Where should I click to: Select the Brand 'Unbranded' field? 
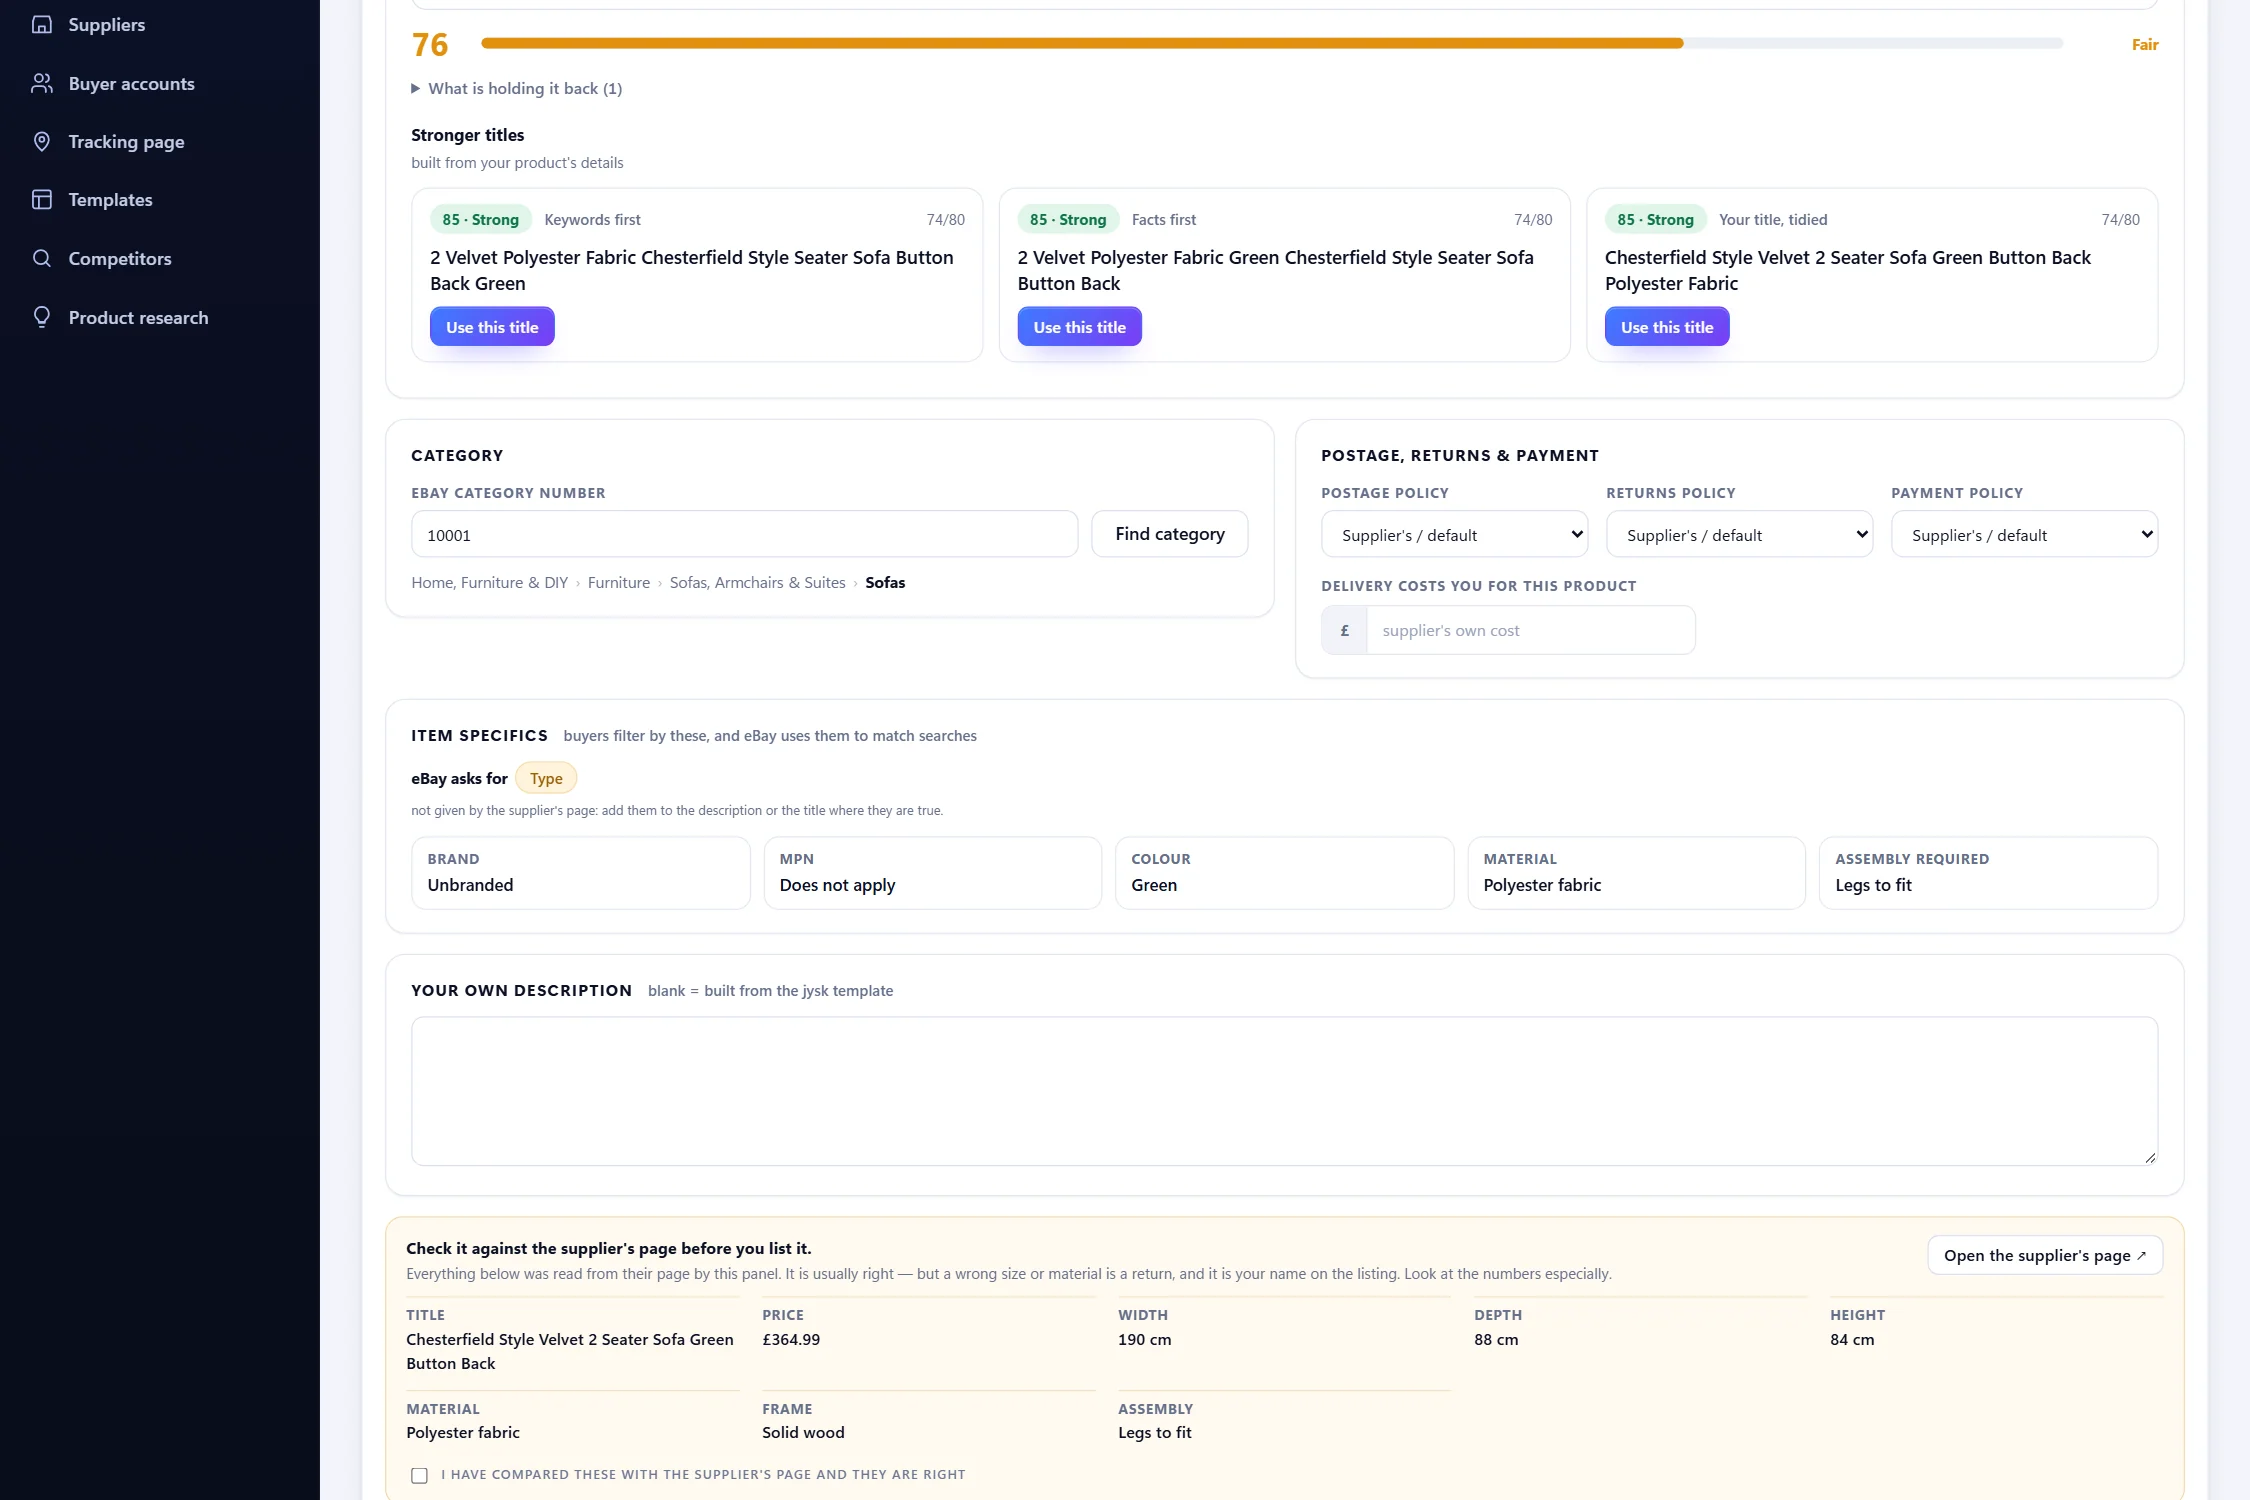580,873
